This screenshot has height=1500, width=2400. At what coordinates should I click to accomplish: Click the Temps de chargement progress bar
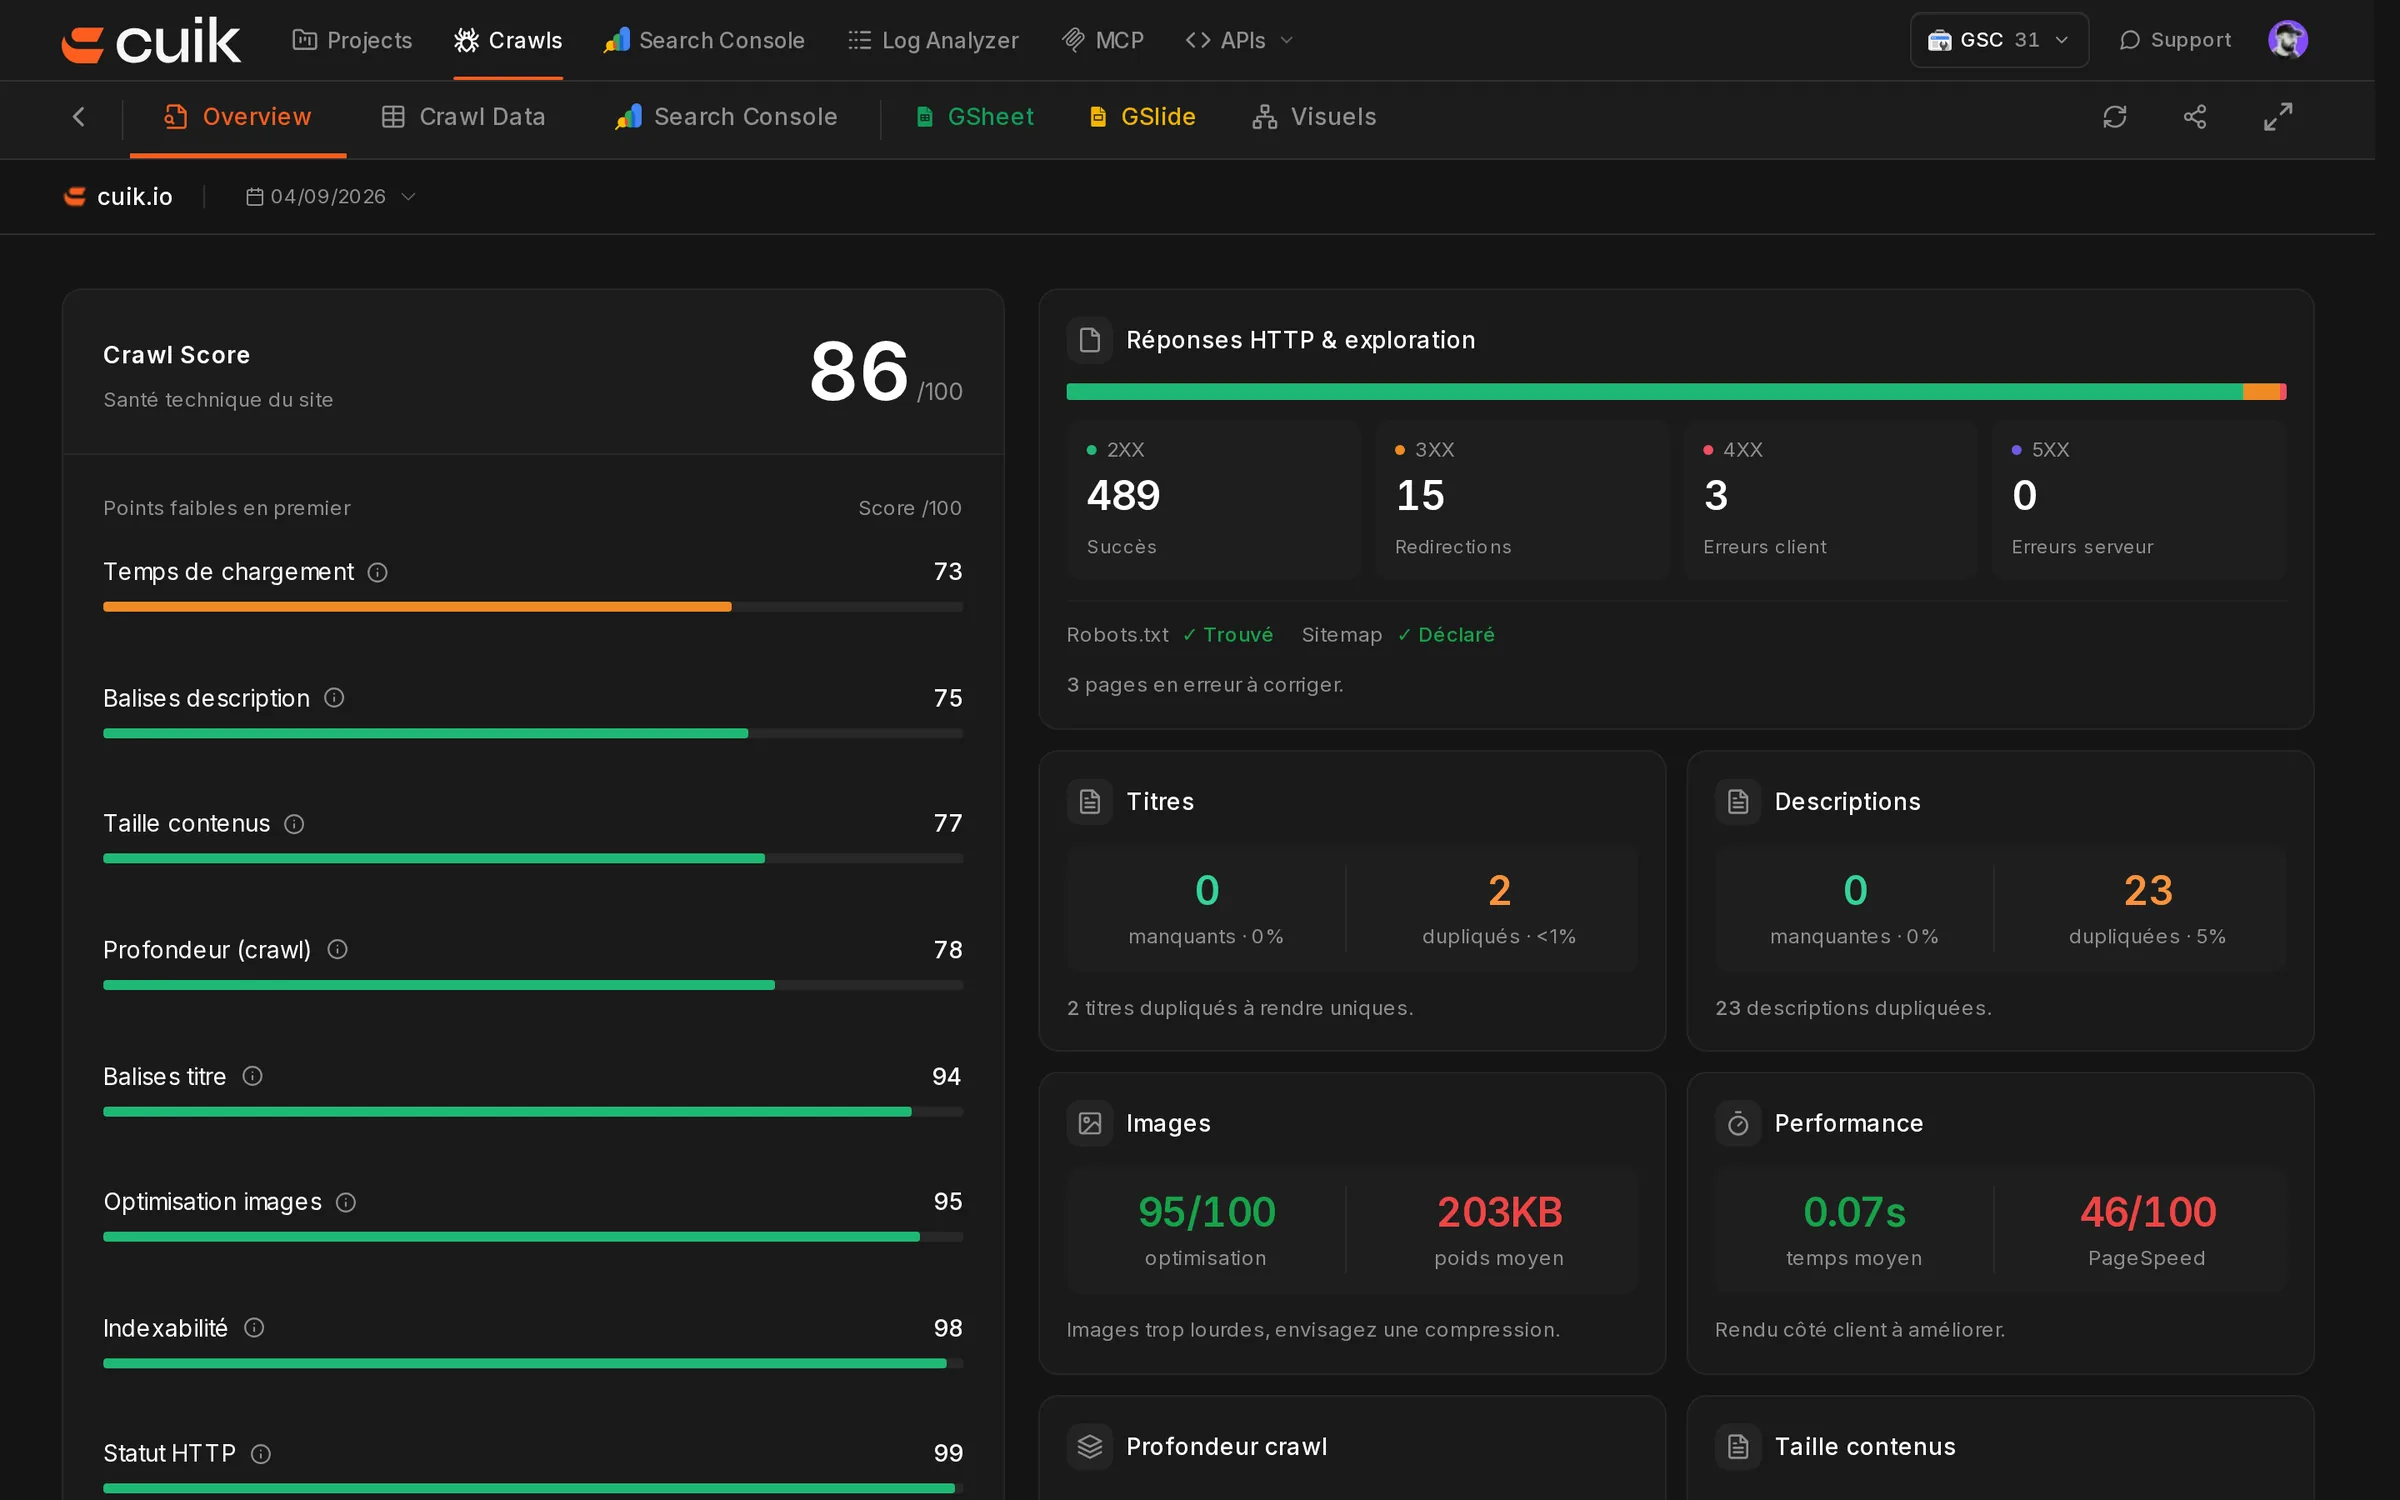(533, 607)
